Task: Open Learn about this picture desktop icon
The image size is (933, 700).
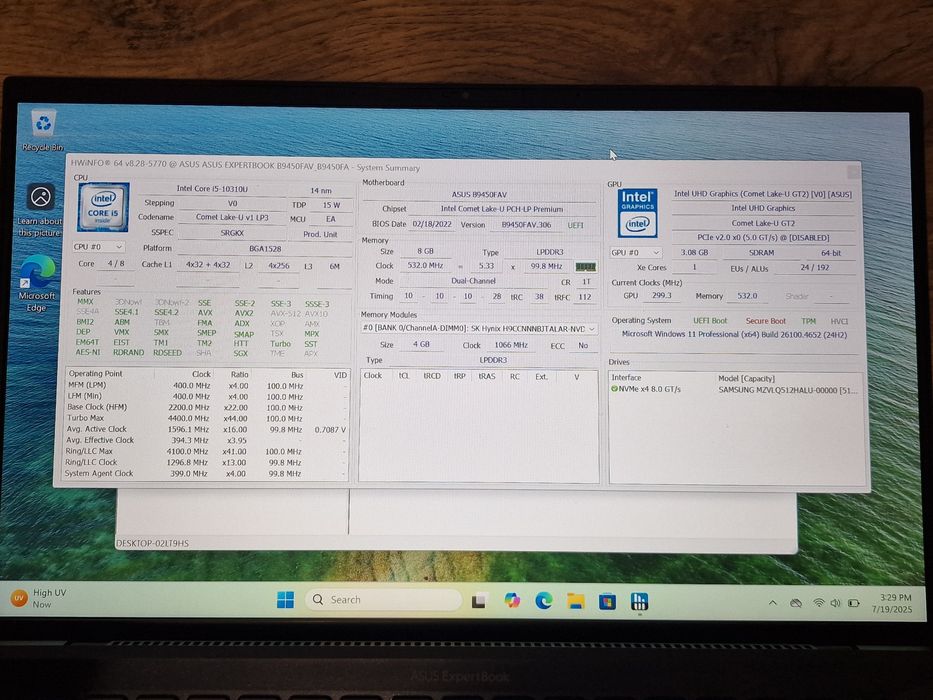Action: [40, 210]
